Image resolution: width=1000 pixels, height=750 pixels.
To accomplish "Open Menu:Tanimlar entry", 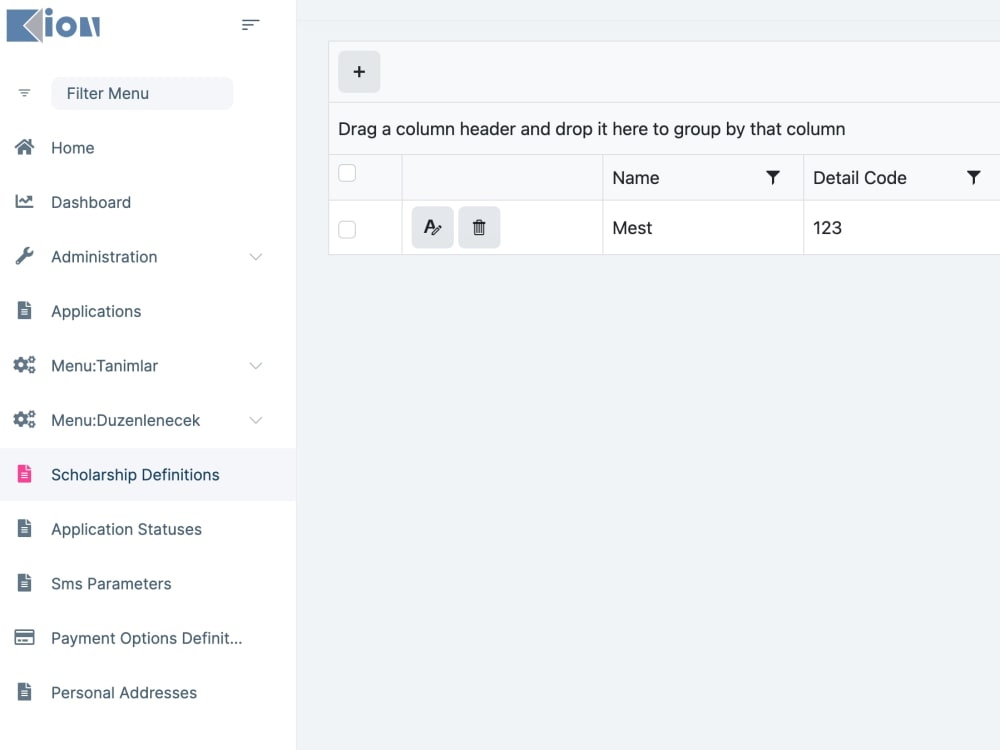I will point(105,366).
